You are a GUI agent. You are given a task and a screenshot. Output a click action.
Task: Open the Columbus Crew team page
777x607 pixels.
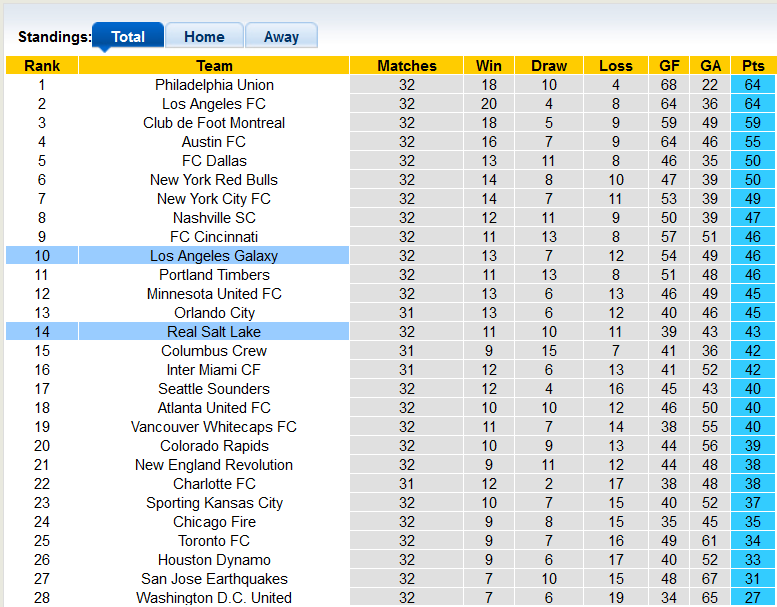(214, 351)
